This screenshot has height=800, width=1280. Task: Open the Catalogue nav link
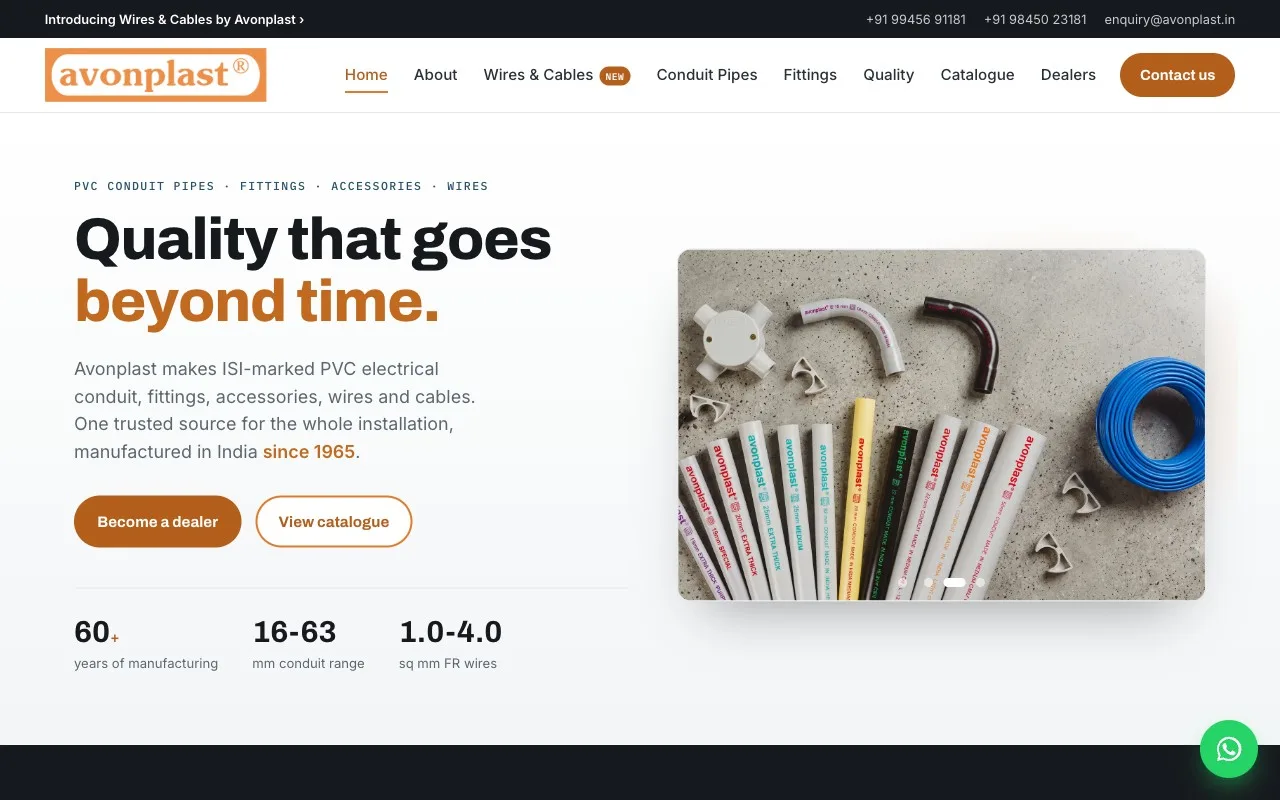click(x=978, y=75)
